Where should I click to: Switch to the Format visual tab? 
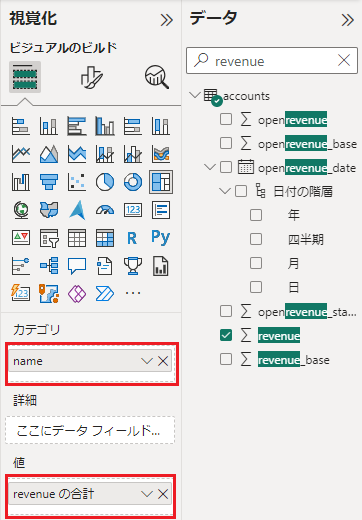tap(91, 77)
